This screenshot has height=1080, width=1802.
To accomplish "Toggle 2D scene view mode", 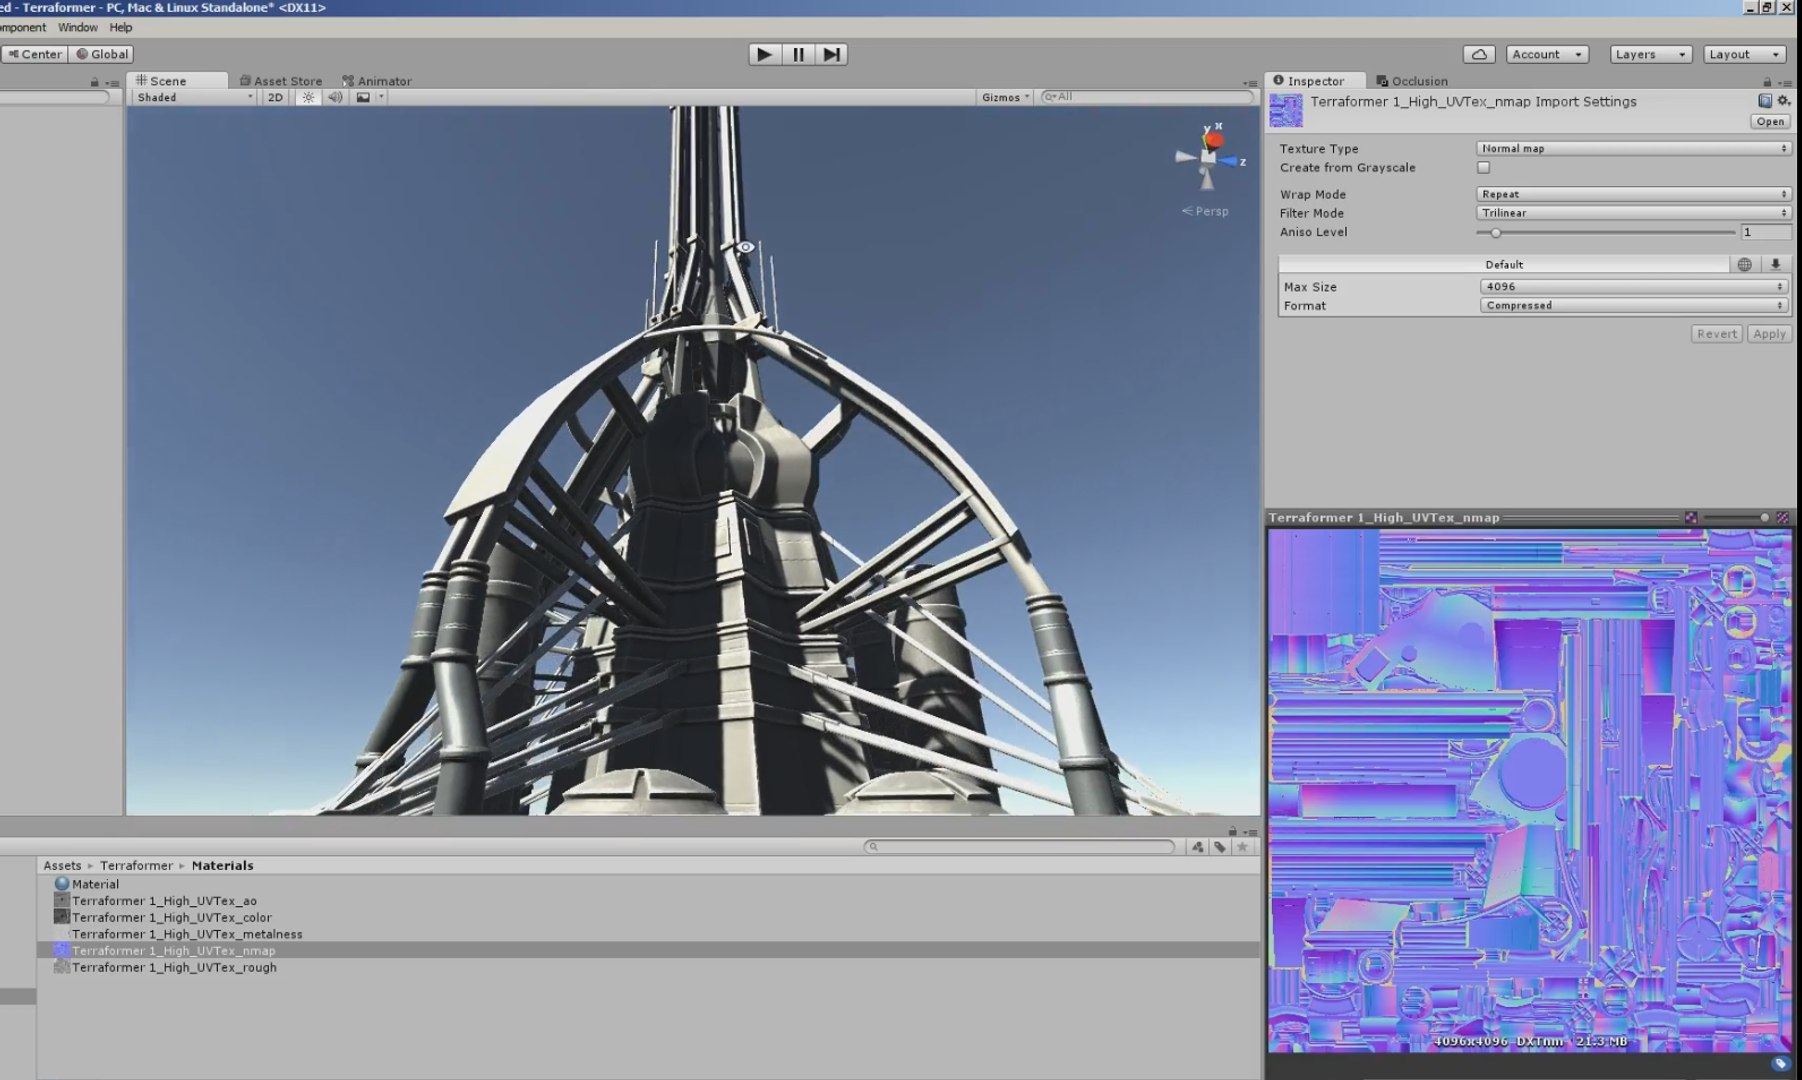I will coord(275,98).
